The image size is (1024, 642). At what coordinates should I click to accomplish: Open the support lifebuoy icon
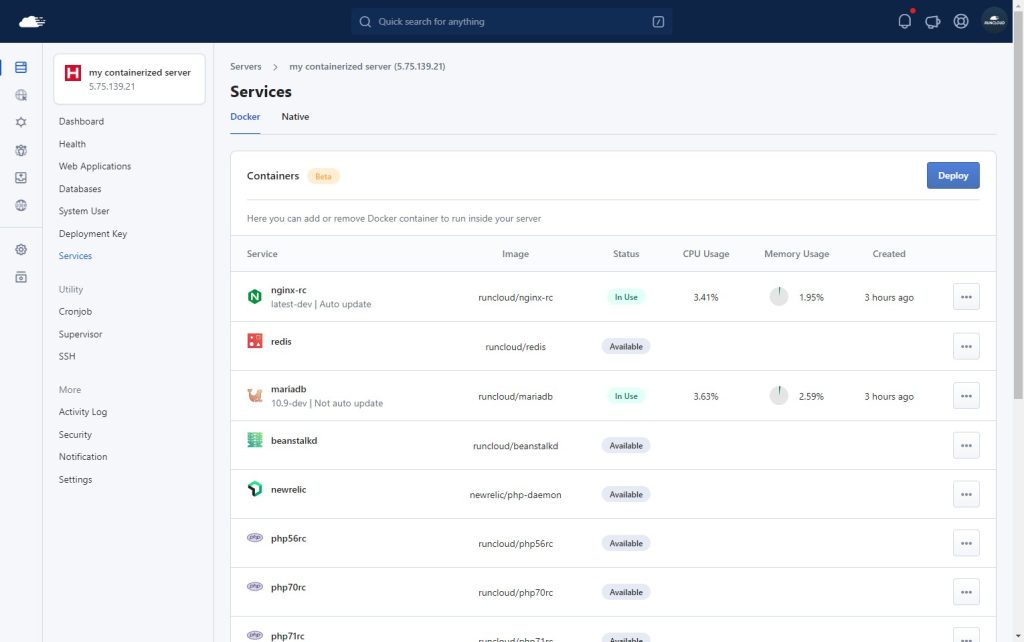coord(961,22)
